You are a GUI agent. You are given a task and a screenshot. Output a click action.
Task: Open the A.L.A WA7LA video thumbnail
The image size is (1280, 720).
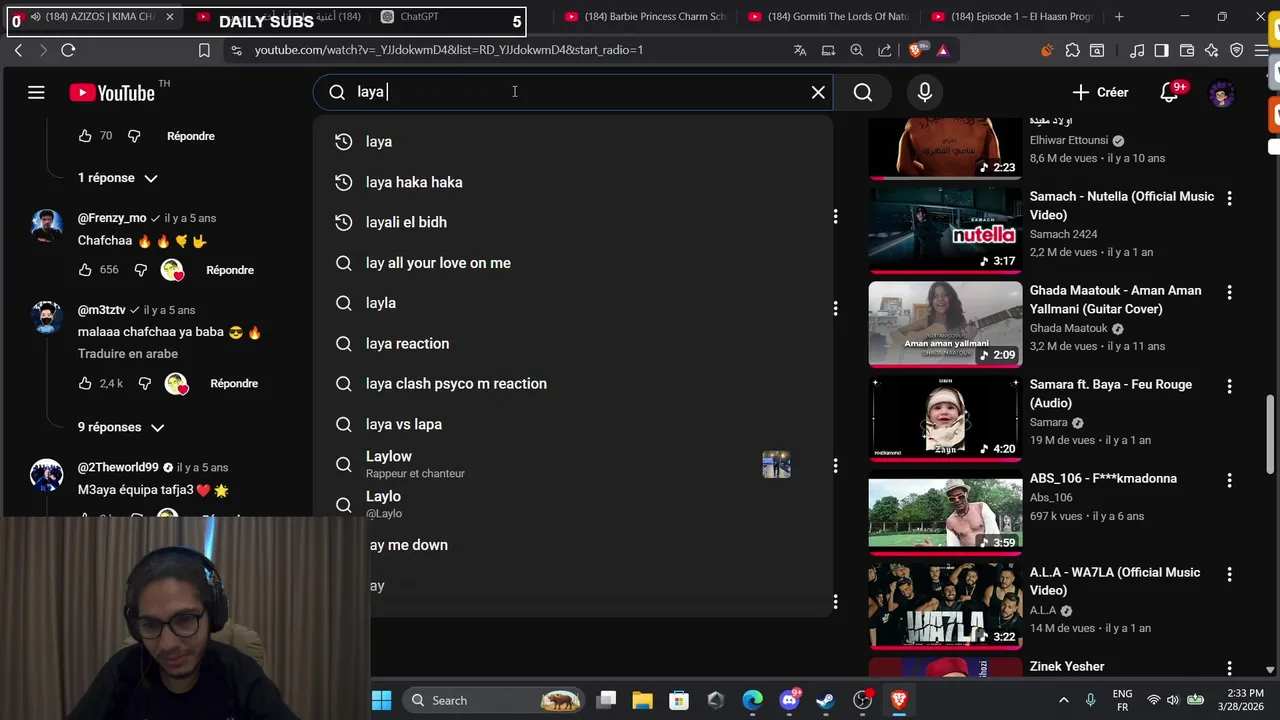pyautogui.click(x=945, y=605)
